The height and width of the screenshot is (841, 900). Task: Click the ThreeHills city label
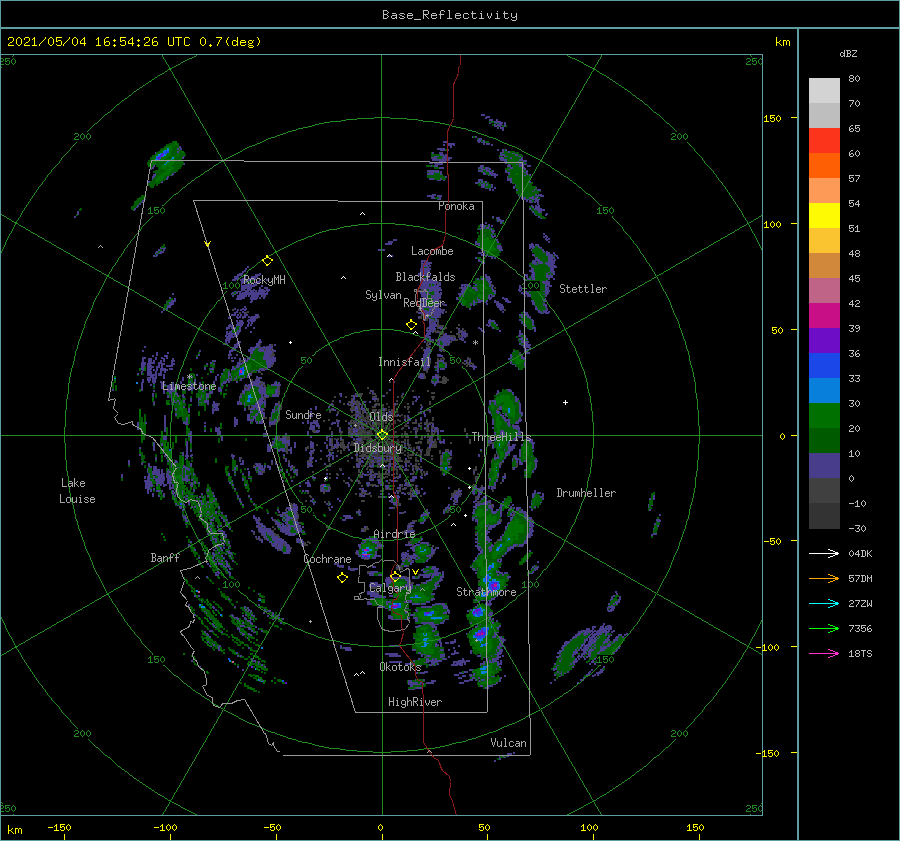[x=501, y=437]
